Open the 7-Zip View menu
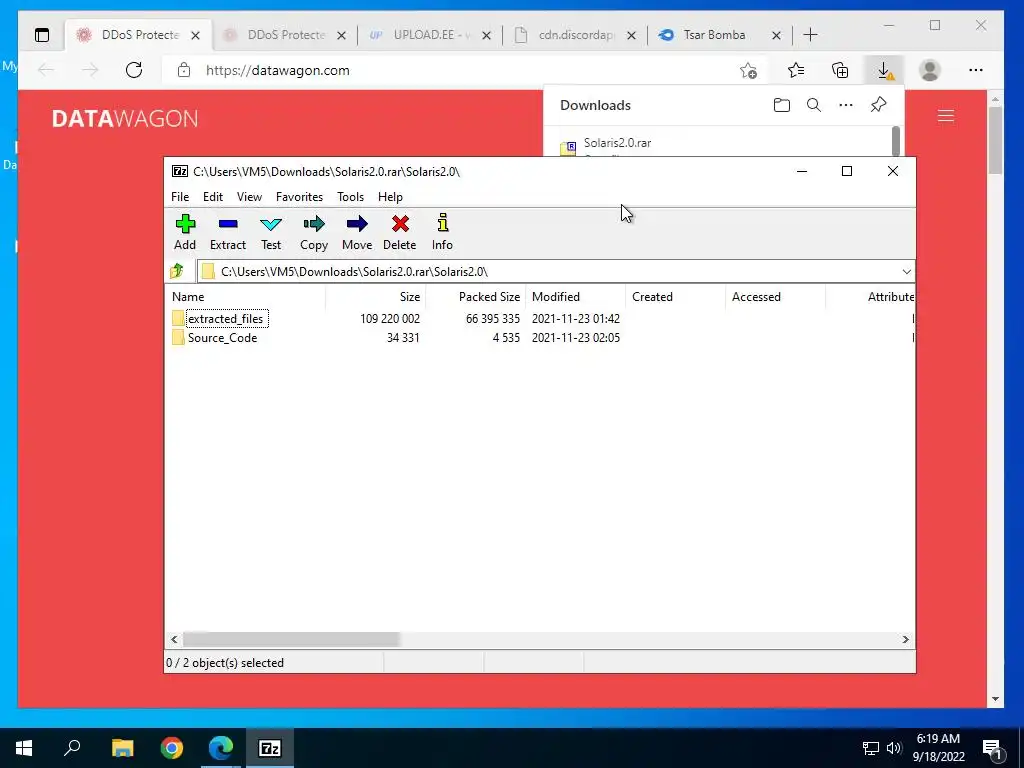Screen dimensions: 1024x768 coord(249,197)
